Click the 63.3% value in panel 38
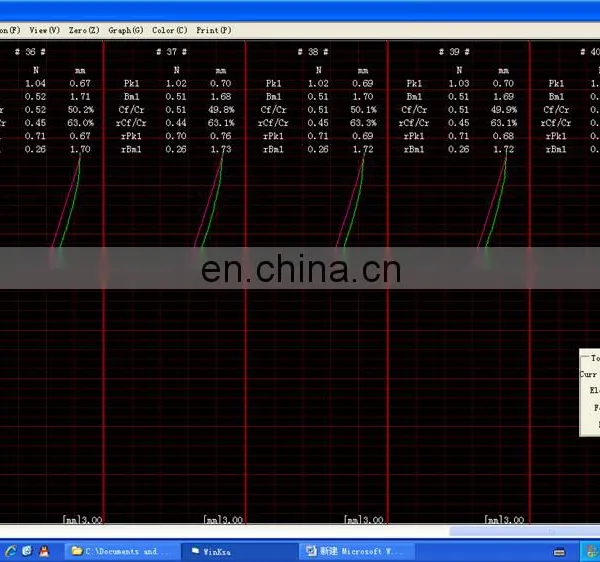Screen dimensions: 600x562 click(364, 123)
